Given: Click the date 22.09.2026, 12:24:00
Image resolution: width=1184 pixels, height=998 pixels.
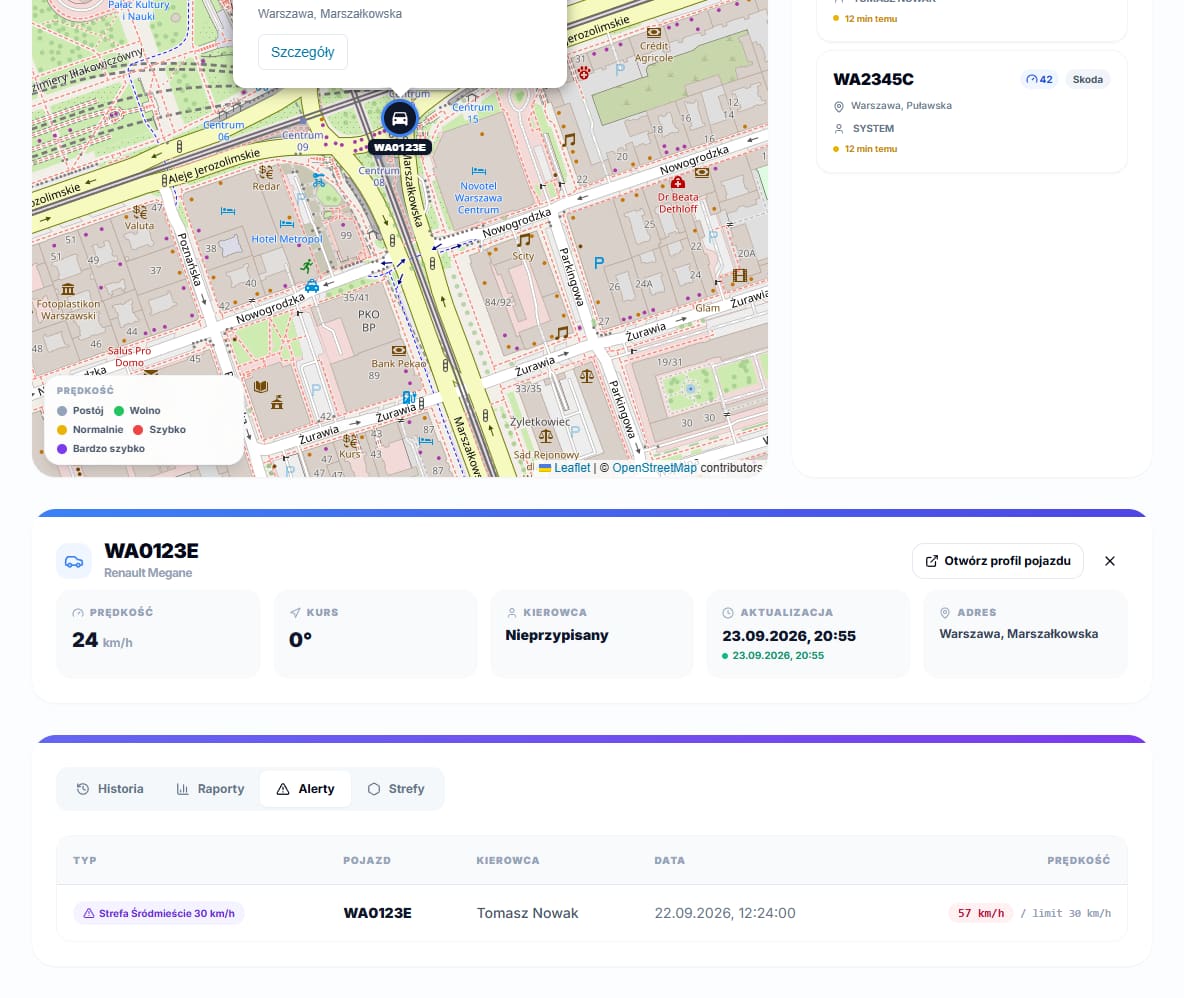Looking at the screenshot, I should click(x=725, y=913).
